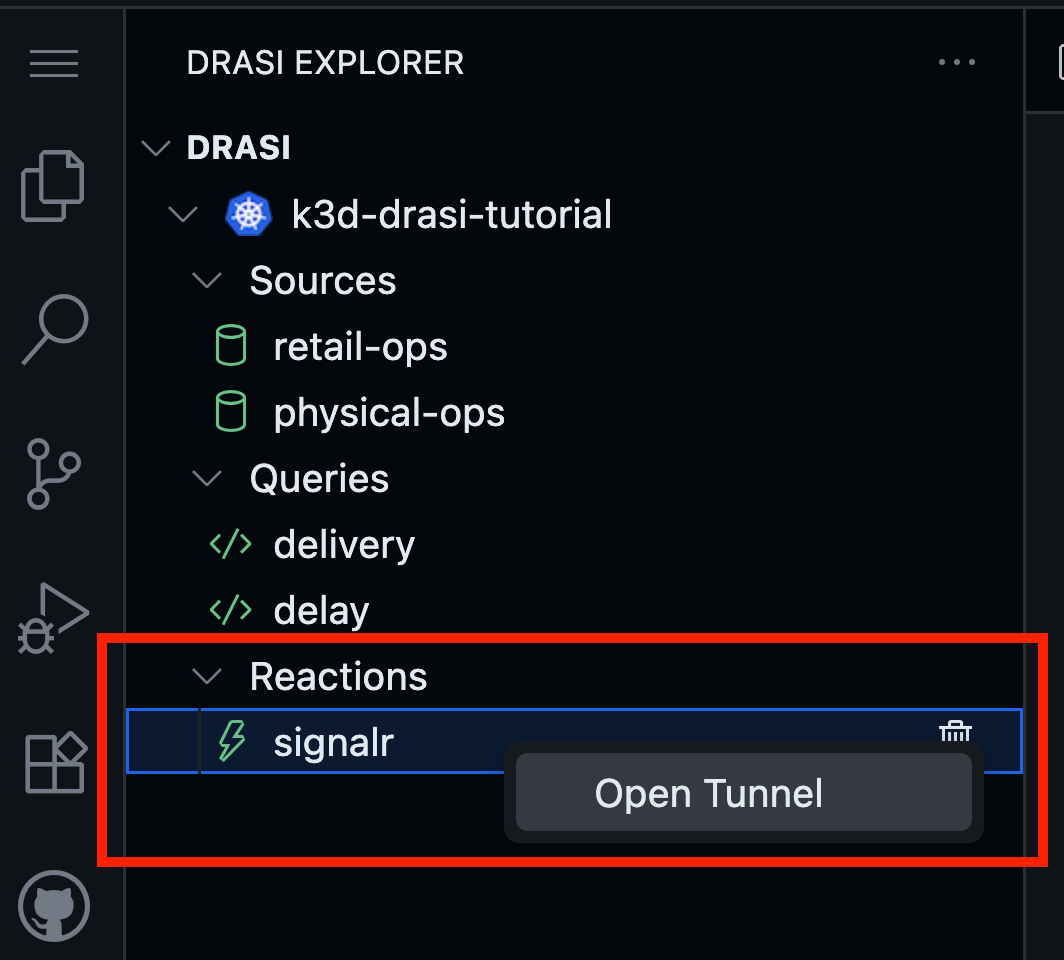Collapse the Queries group
Image resolution: width=1064 pixels, height=960 pixels.
click(207, 478)
